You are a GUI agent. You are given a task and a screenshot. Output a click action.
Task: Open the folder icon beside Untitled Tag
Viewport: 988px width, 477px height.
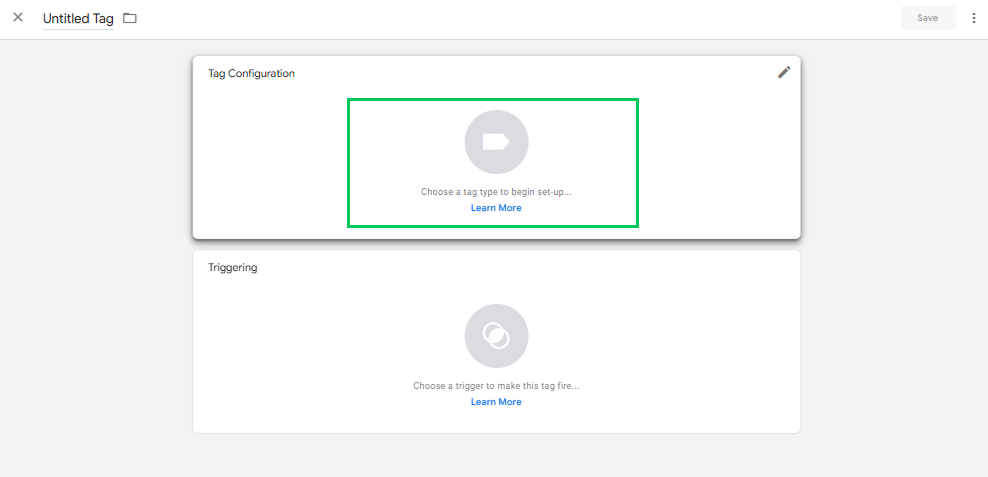[130, 18]
